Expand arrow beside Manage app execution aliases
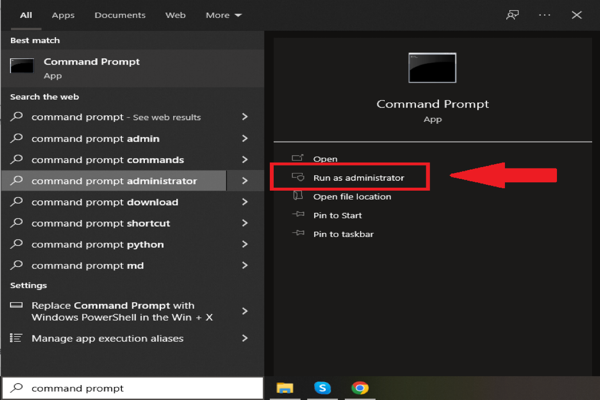The width and height of the screenshot is (600, 400). click(x=245, y=338)
